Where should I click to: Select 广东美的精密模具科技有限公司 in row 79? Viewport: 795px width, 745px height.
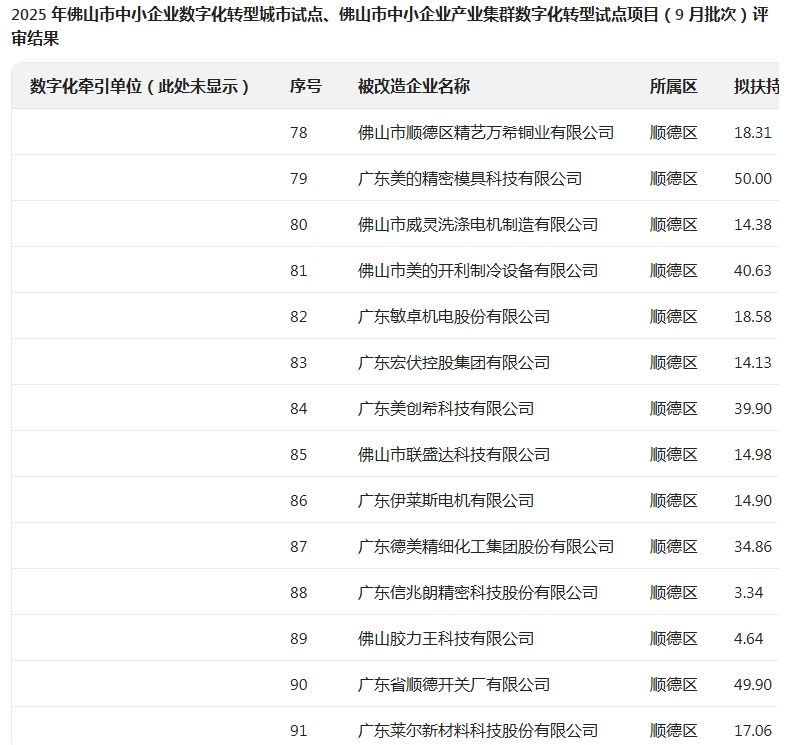pyautogui.click(x=470, y=179)
